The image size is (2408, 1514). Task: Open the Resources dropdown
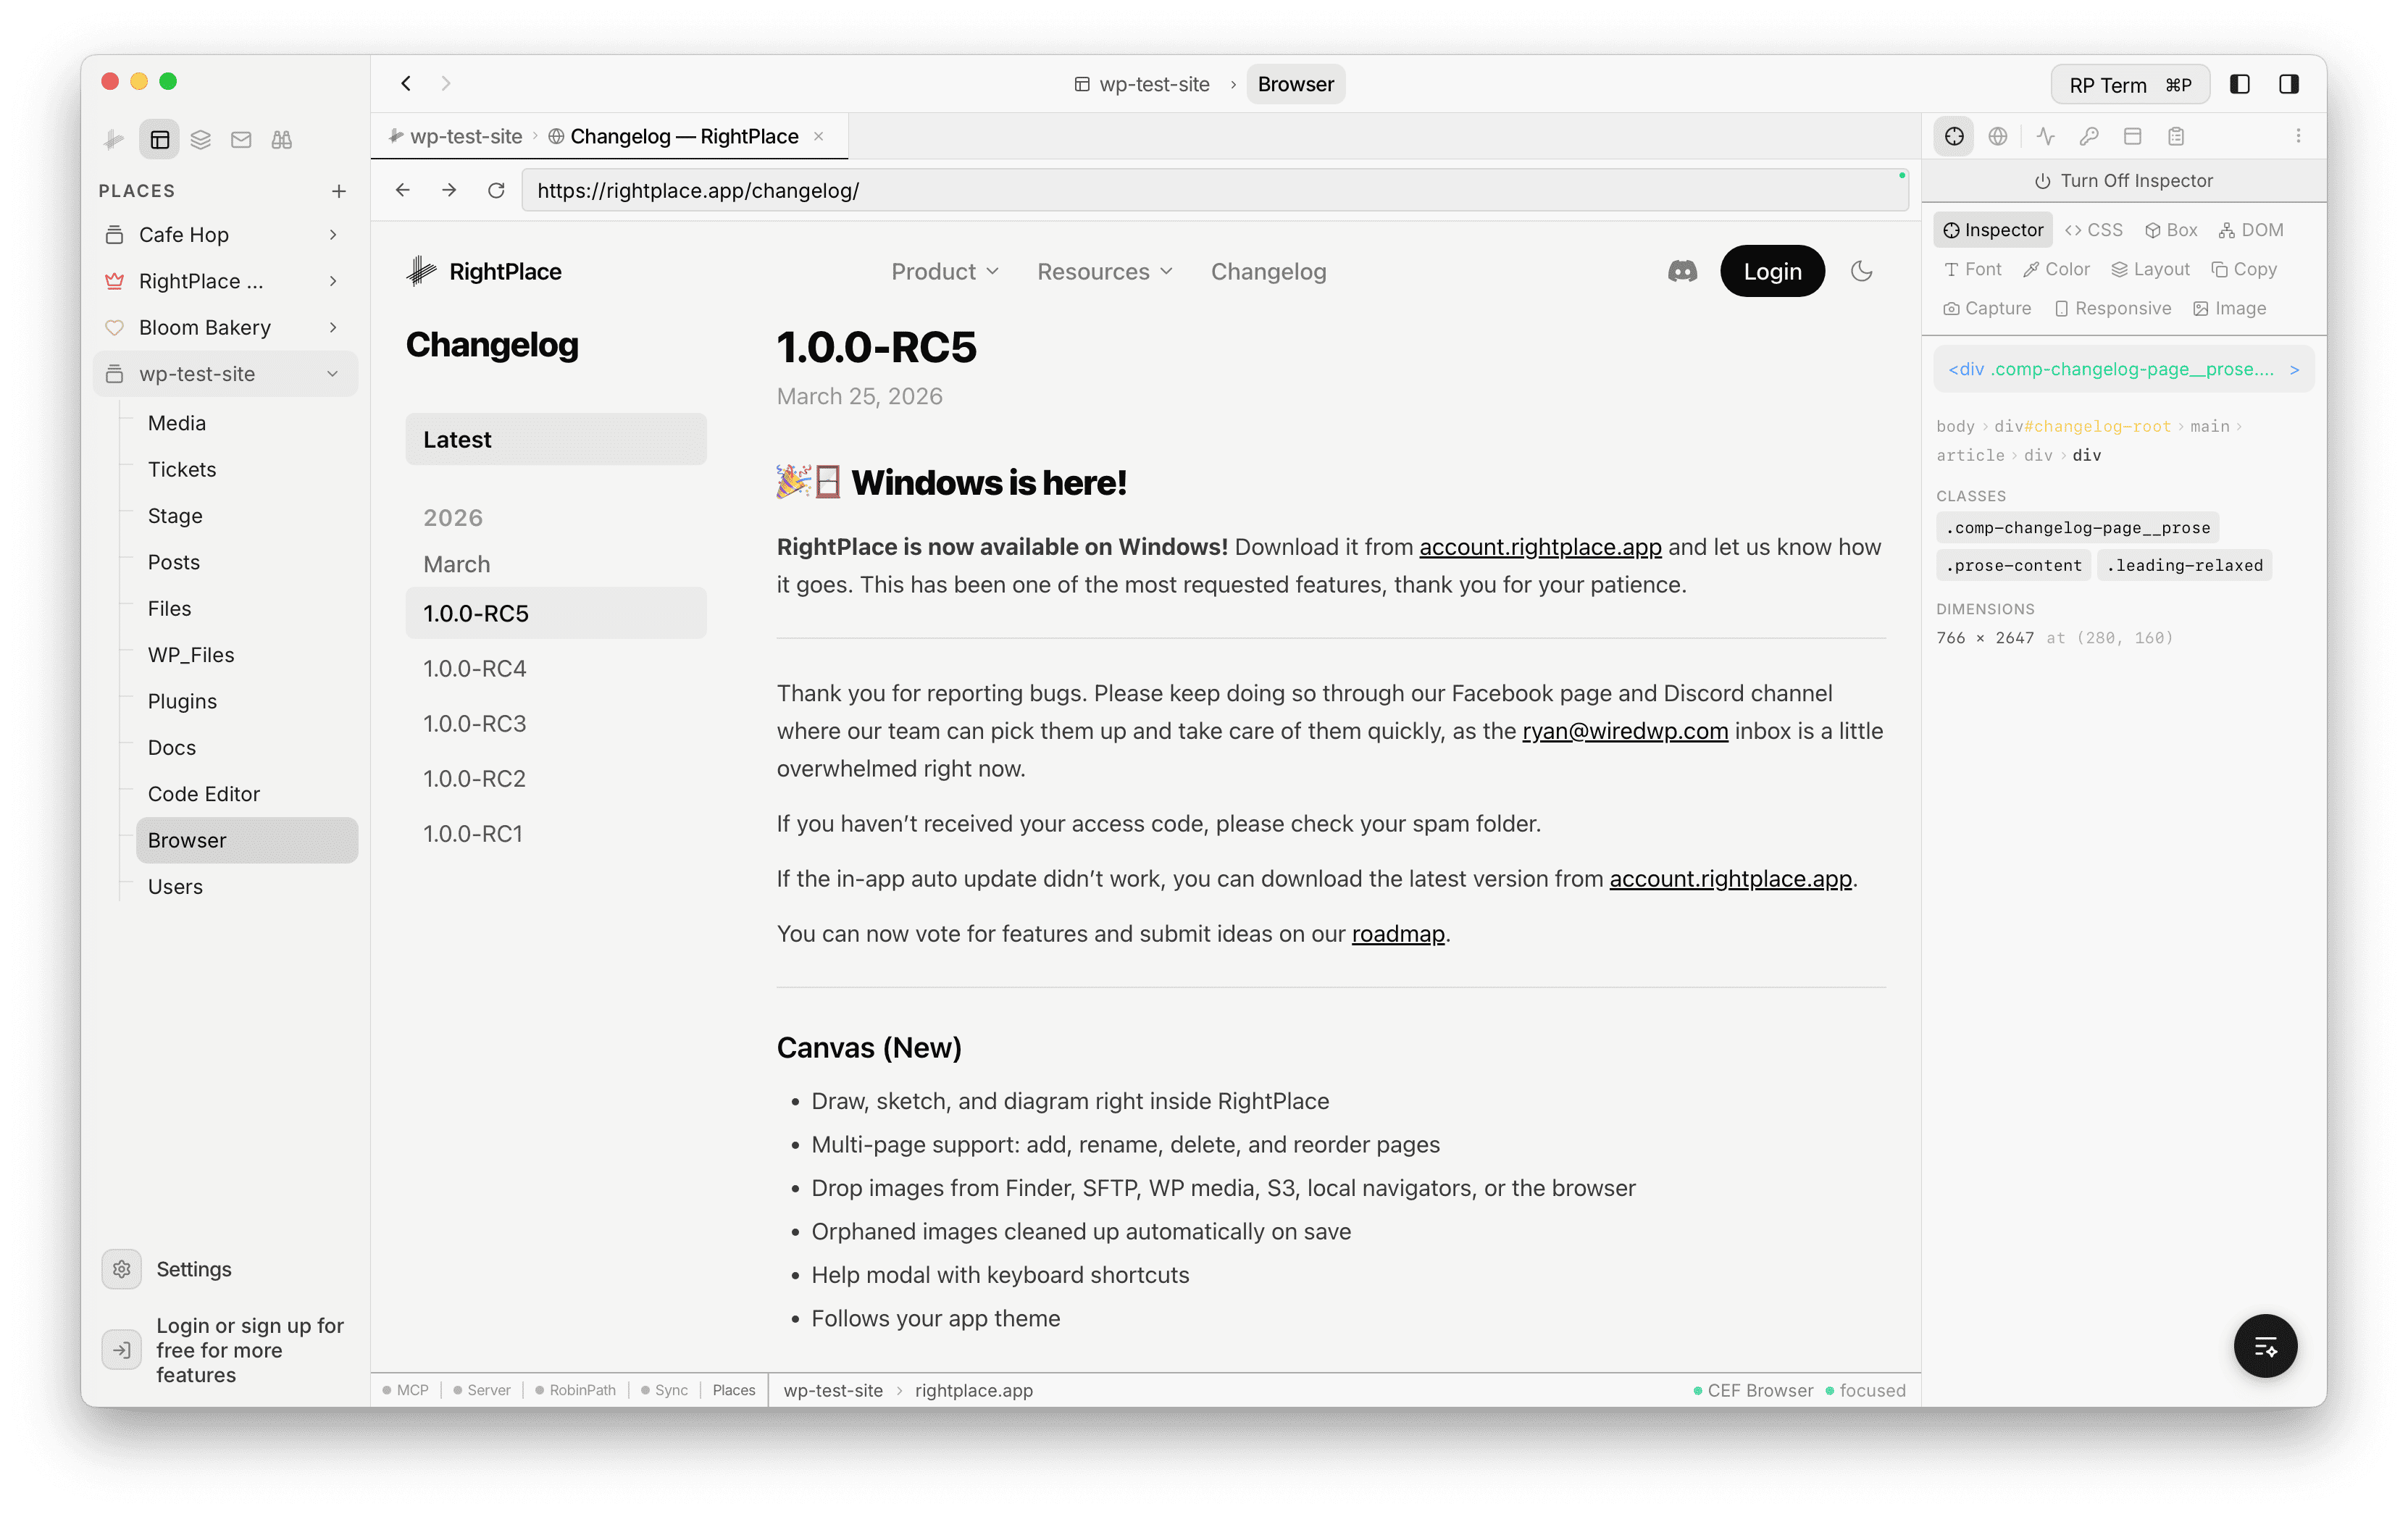(1103, 271)
